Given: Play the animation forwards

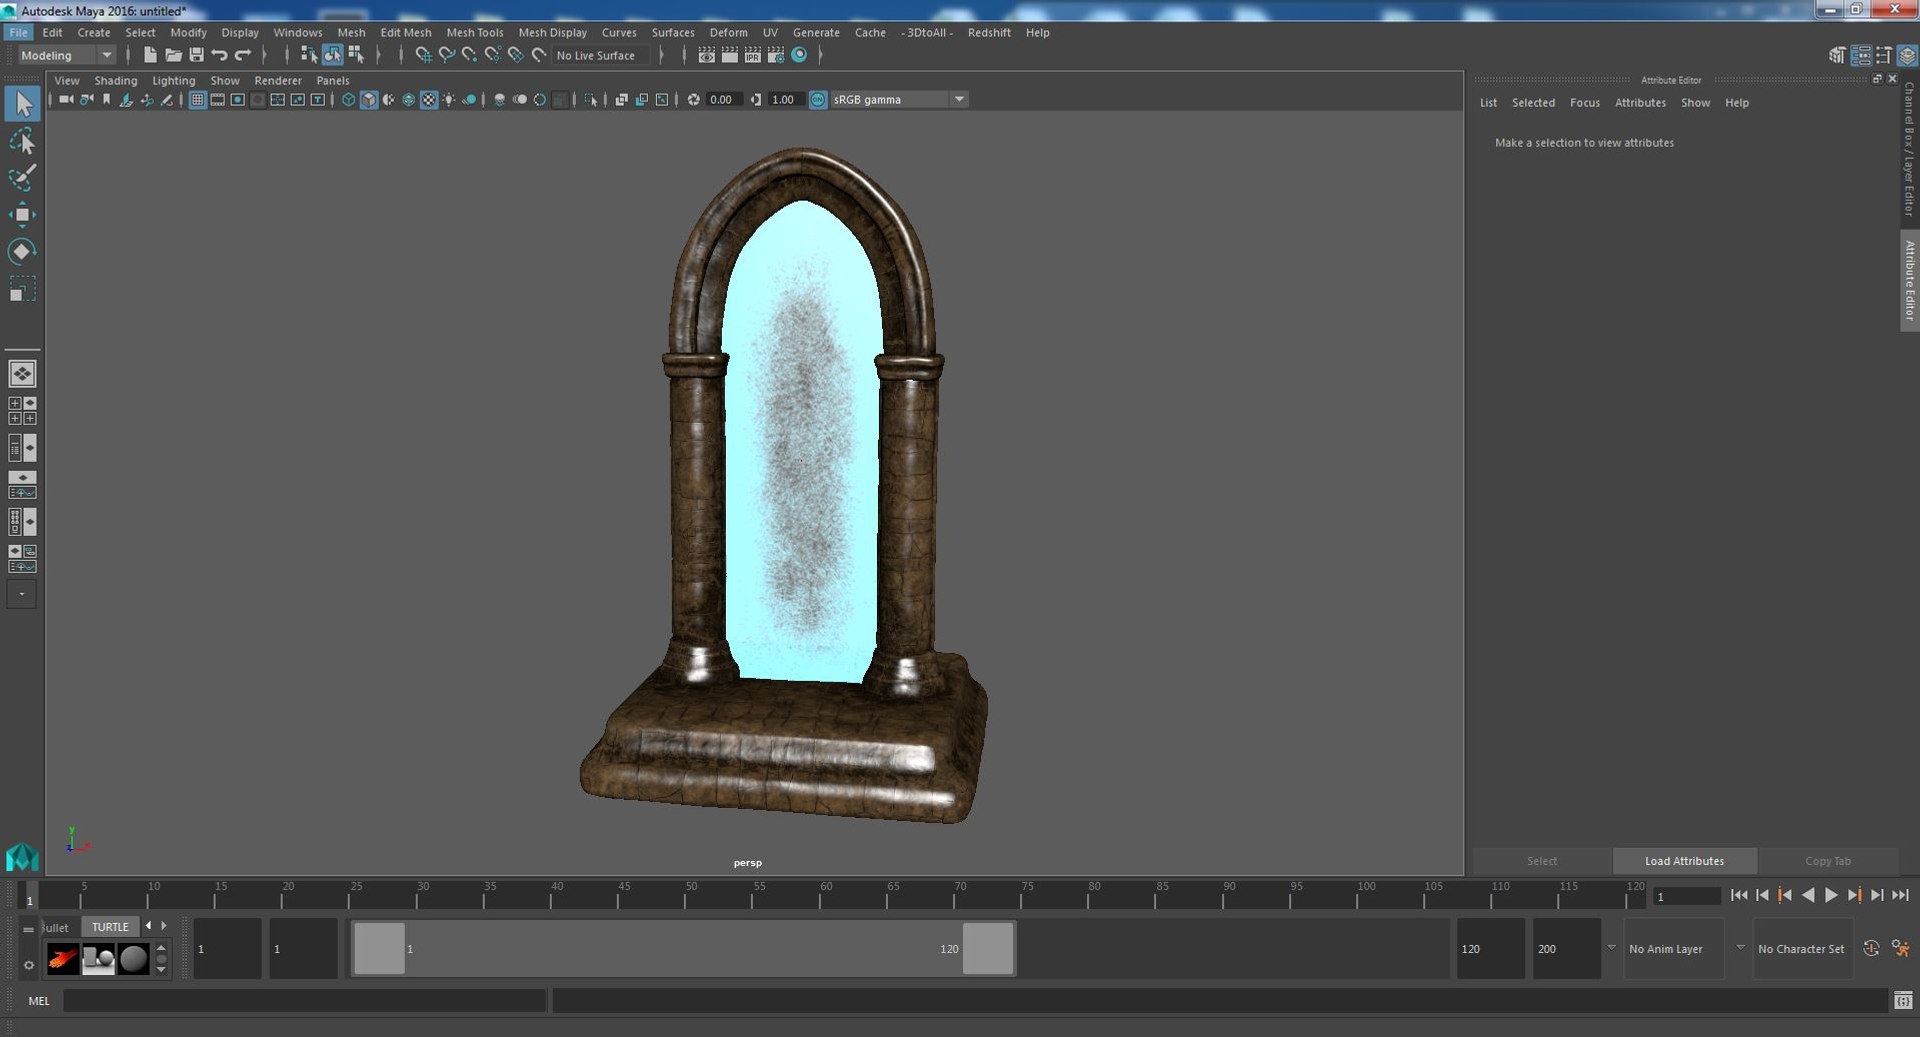Looking at the screenshot, I should 1831,896.
